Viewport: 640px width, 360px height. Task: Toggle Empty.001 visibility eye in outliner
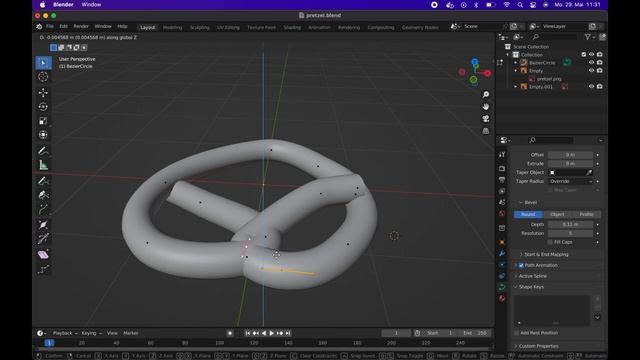pyautogui.click(x=591, y=87)
